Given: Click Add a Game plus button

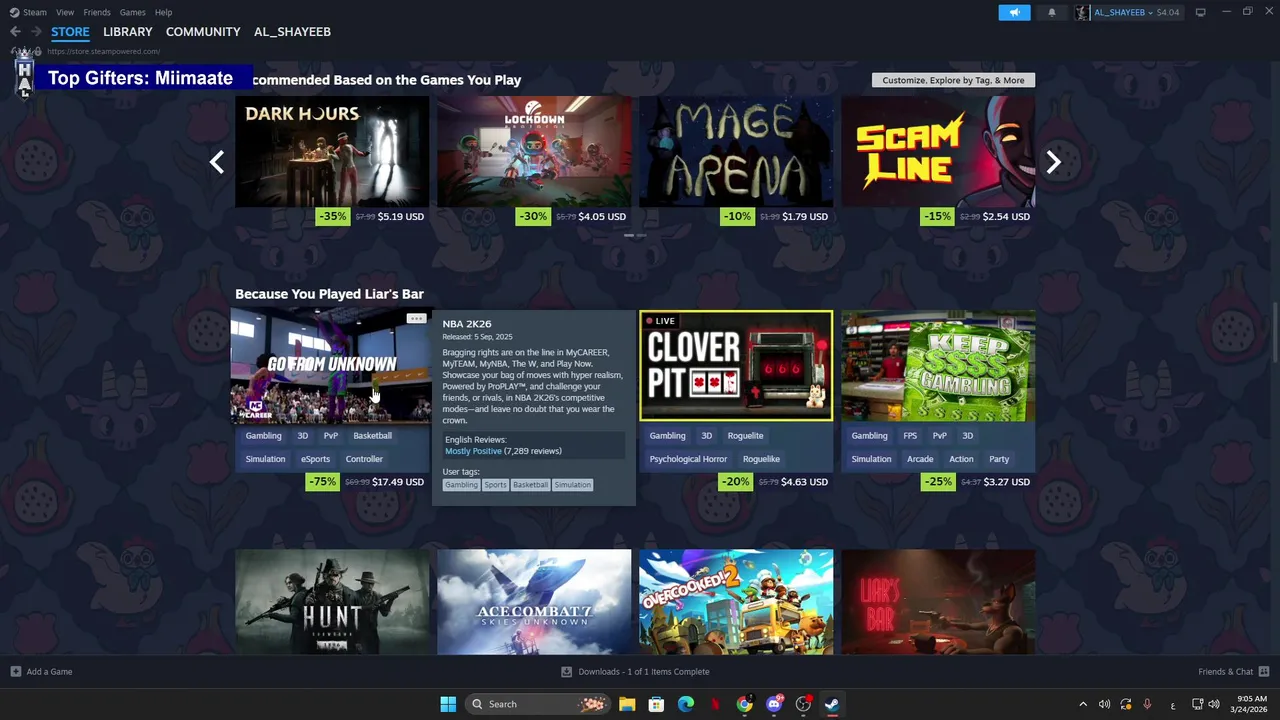Looking at the screenshot, I should click(x=15, y=672).
